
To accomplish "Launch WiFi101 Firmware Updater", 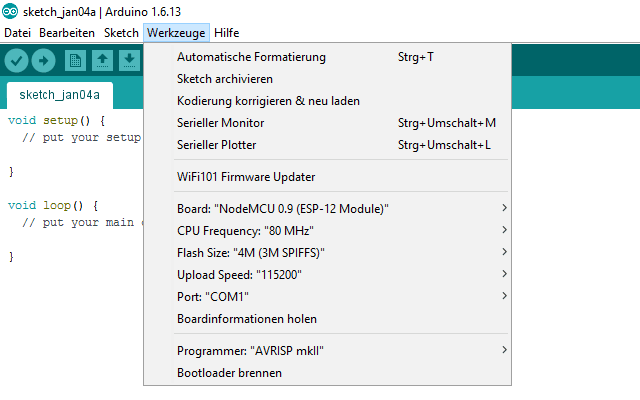I will (327, 177).
